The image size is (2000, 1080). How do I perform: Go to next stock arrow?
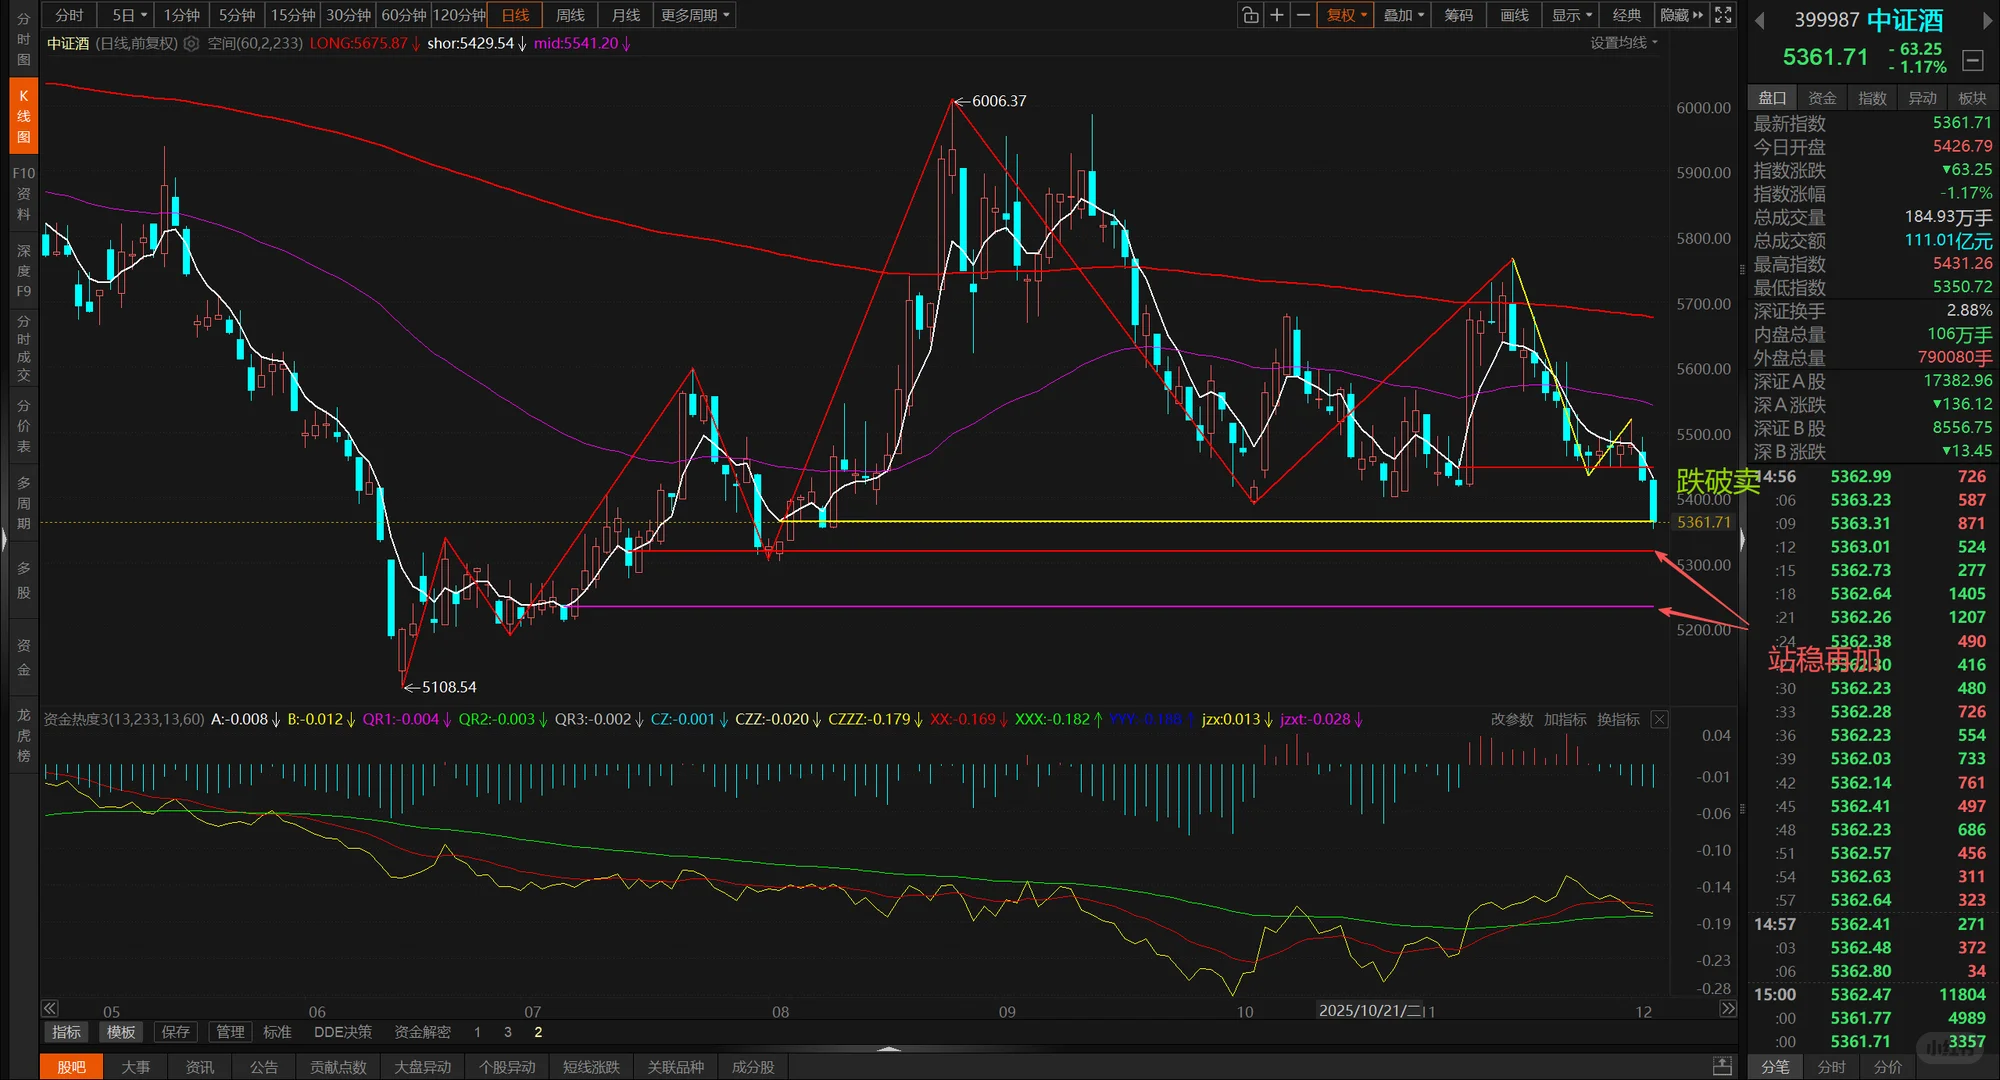tap(1987, 20)
